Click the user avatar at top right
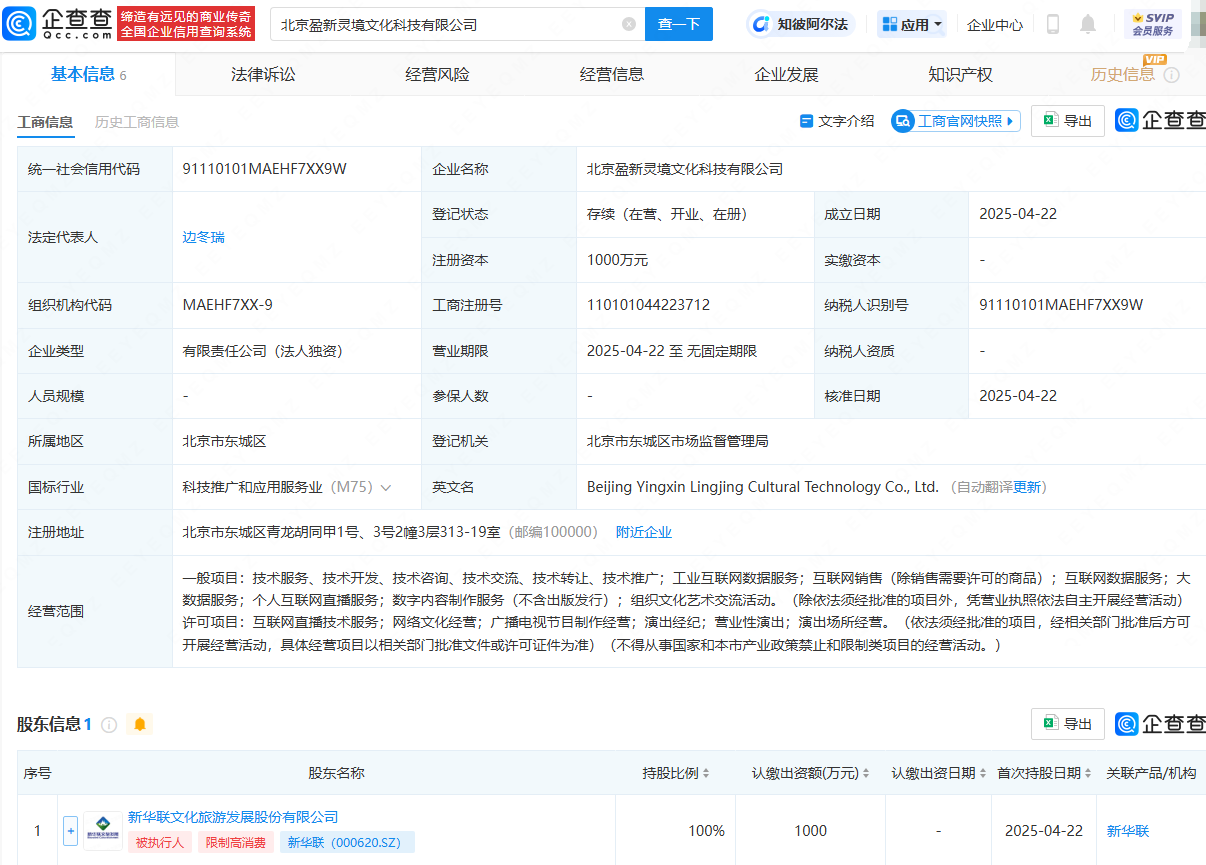The image size is (1206, 865). [1198, 24]
